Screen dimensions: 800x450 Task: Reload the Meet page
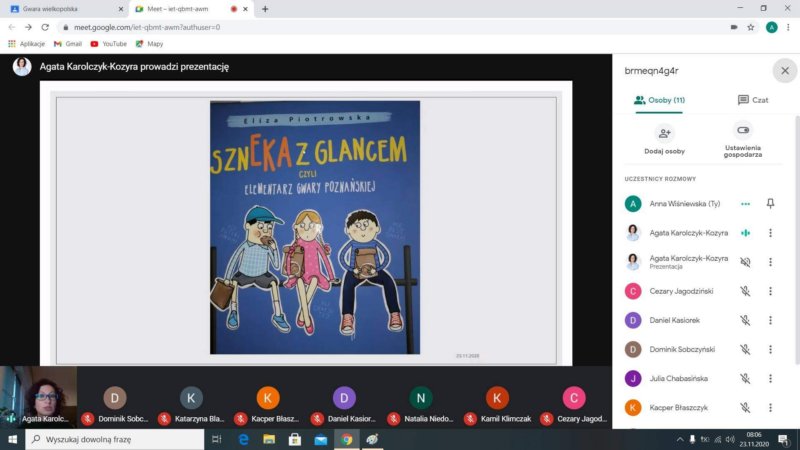click(45, 27)
